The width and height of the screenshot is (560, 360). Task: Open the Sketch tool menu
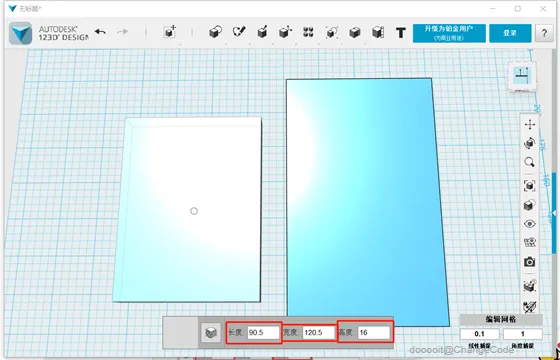click(239, 32)
